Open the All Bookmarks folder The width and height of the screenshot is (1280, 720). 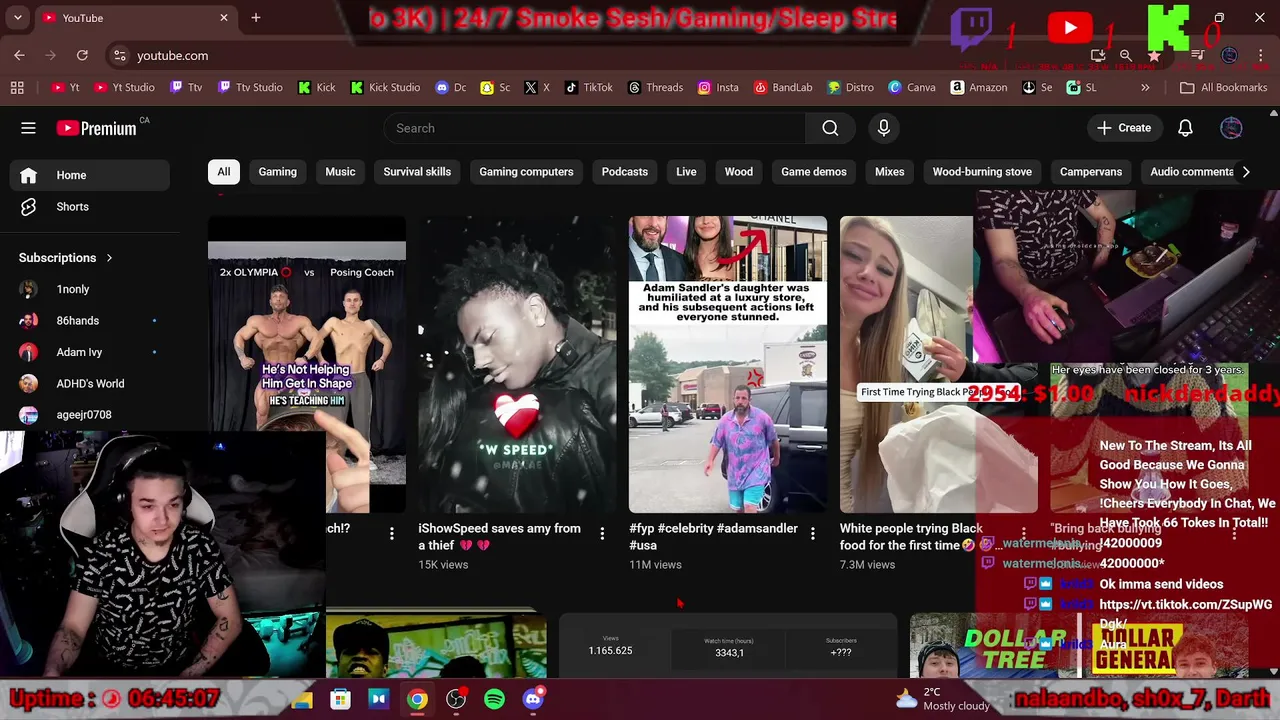pyautogui.click(x=1223, y=87)
